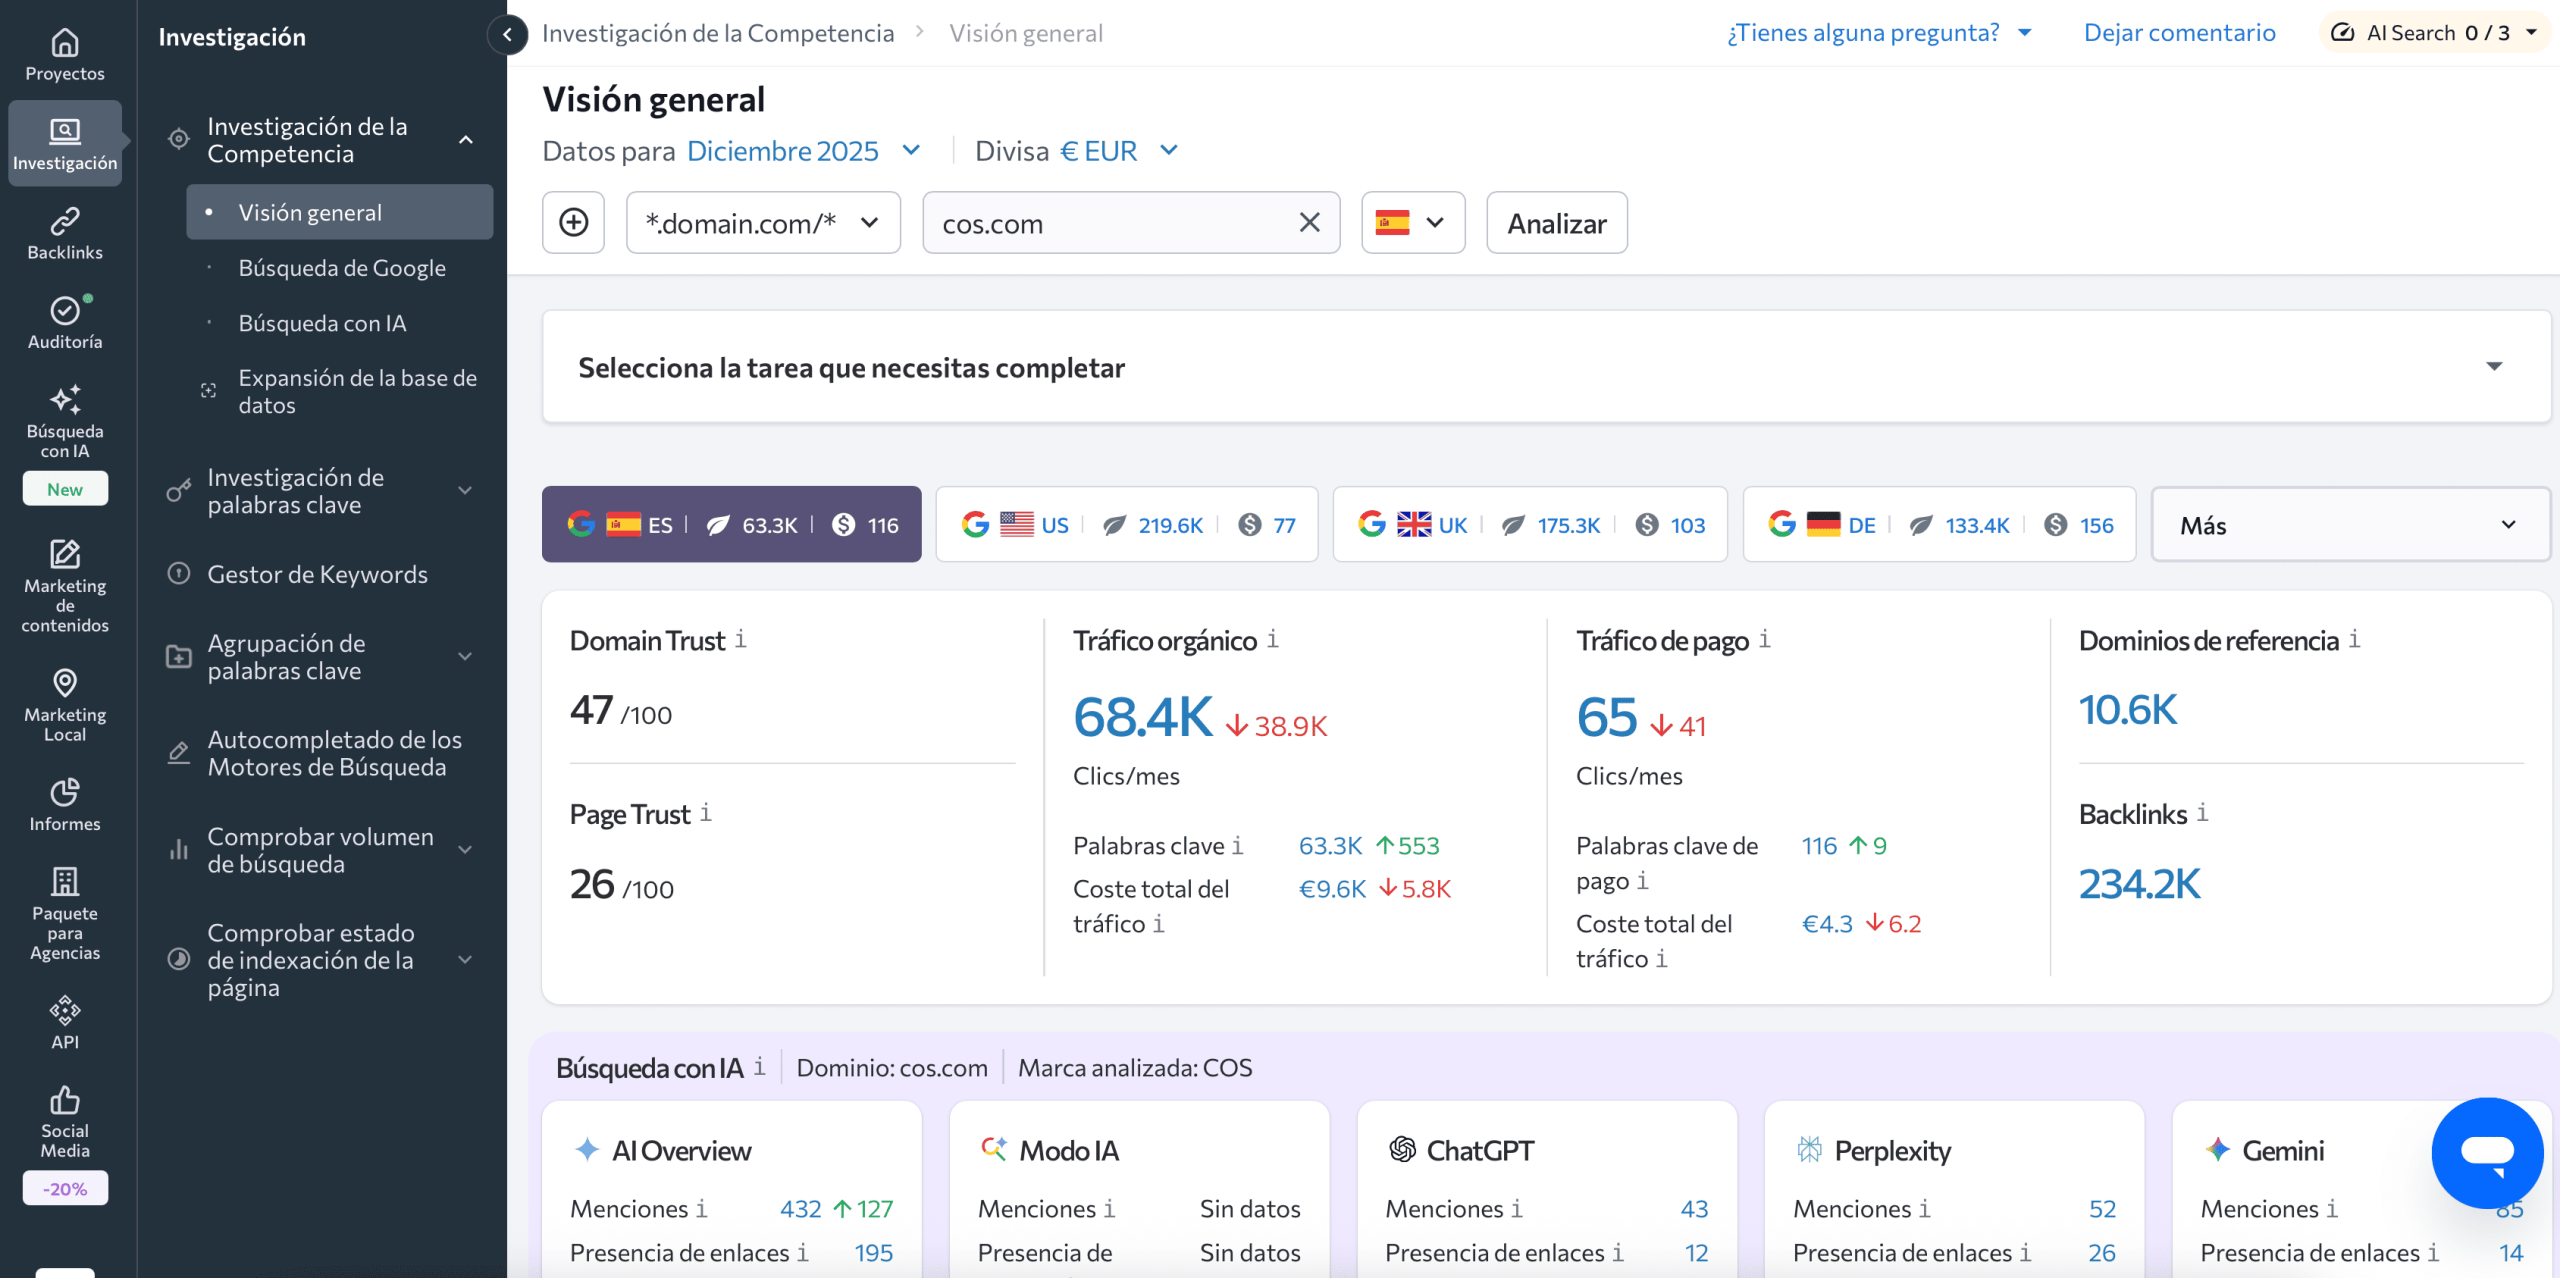Image resolution: width=2560 pixels, height=1278 pixels.
Task: Open the Spain flag country selector
Action: pyautogui.click(x=1412, y=222)
